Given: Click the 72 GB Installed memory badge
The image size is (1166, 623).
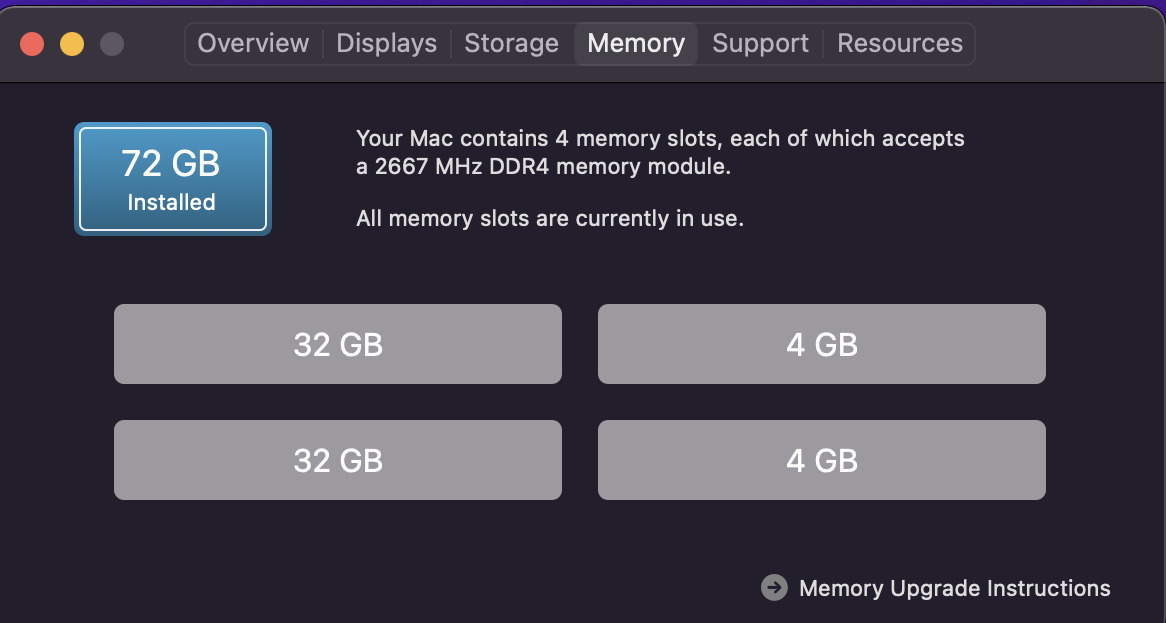Looking at the screenshot, I should click(172, 179).
